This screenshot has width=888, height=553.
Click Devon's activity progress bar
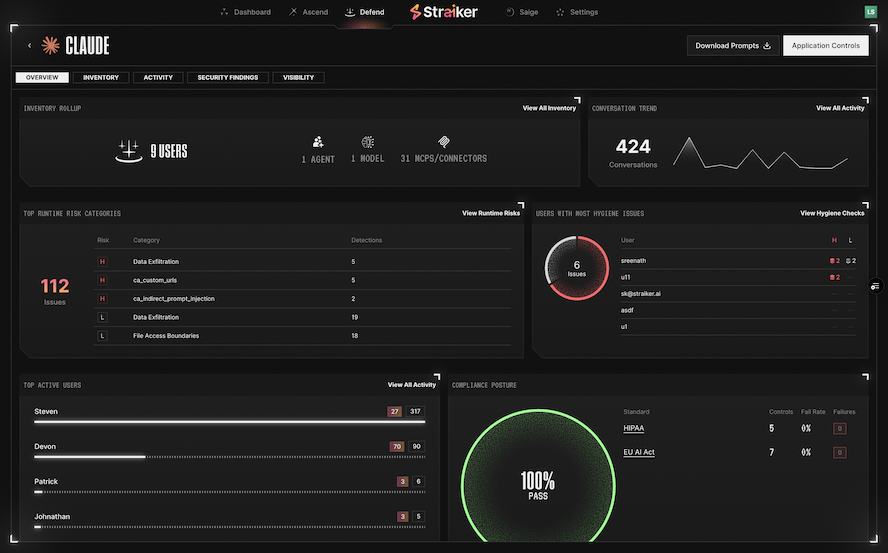coord(229,457)
